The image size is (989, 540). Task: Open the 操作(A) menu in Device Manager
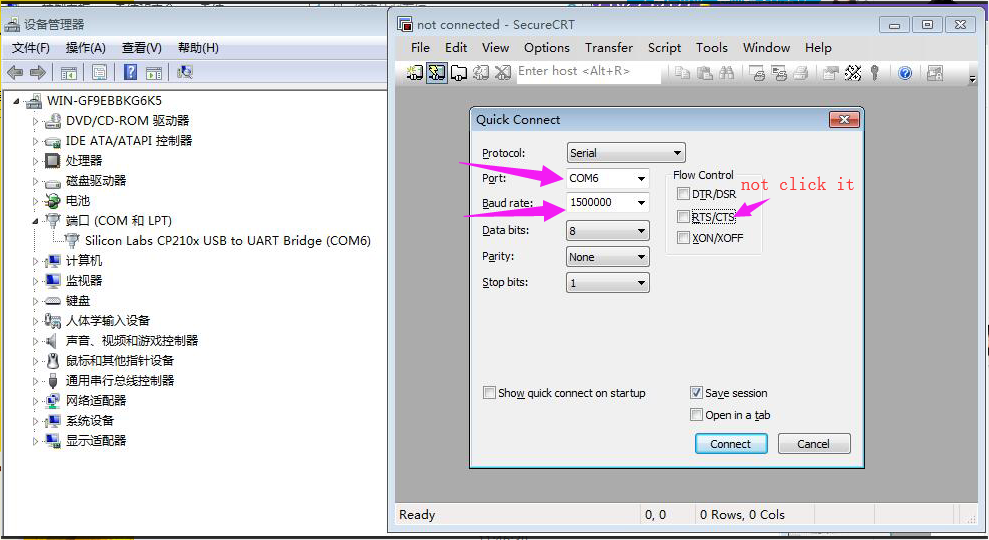click(86, 48)
